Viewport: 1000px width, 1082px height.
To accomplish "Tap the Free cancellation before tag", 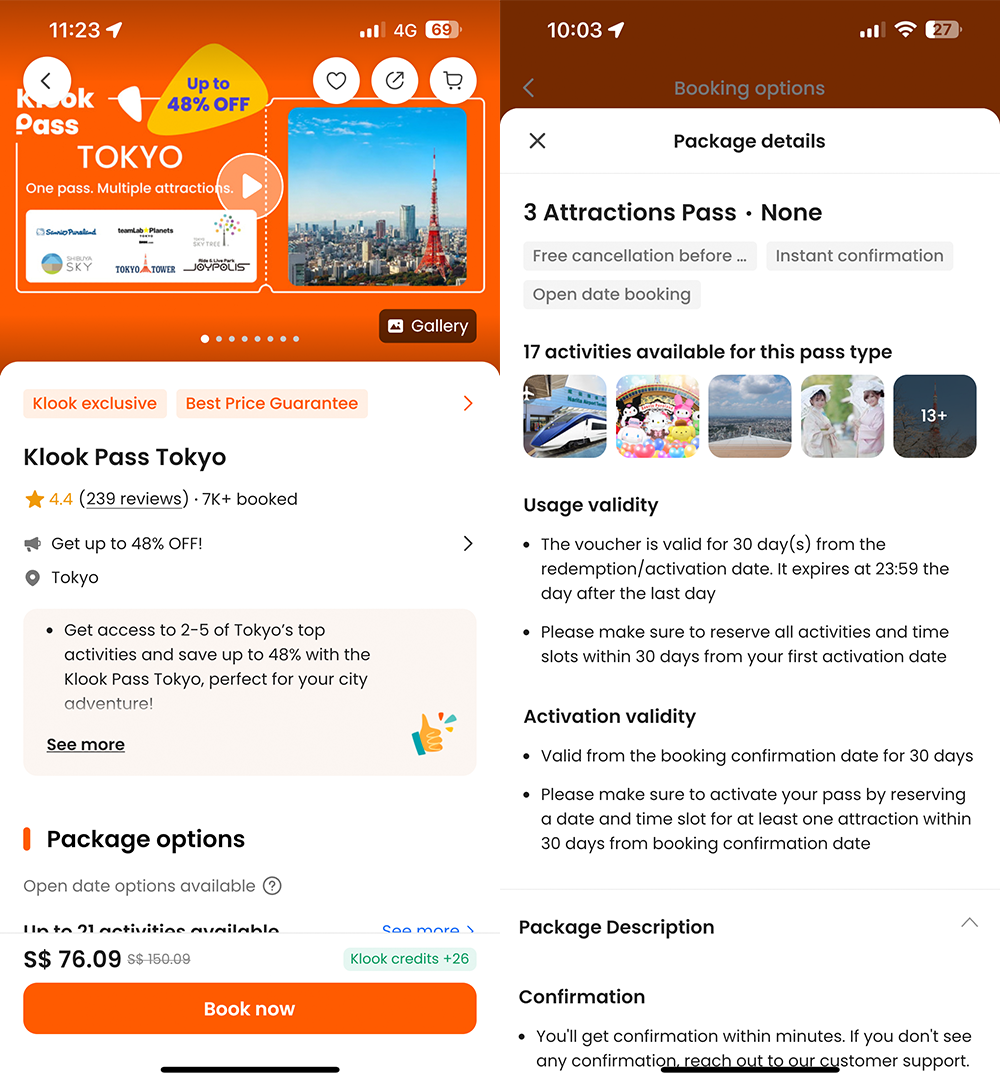I will pos(640,256).
